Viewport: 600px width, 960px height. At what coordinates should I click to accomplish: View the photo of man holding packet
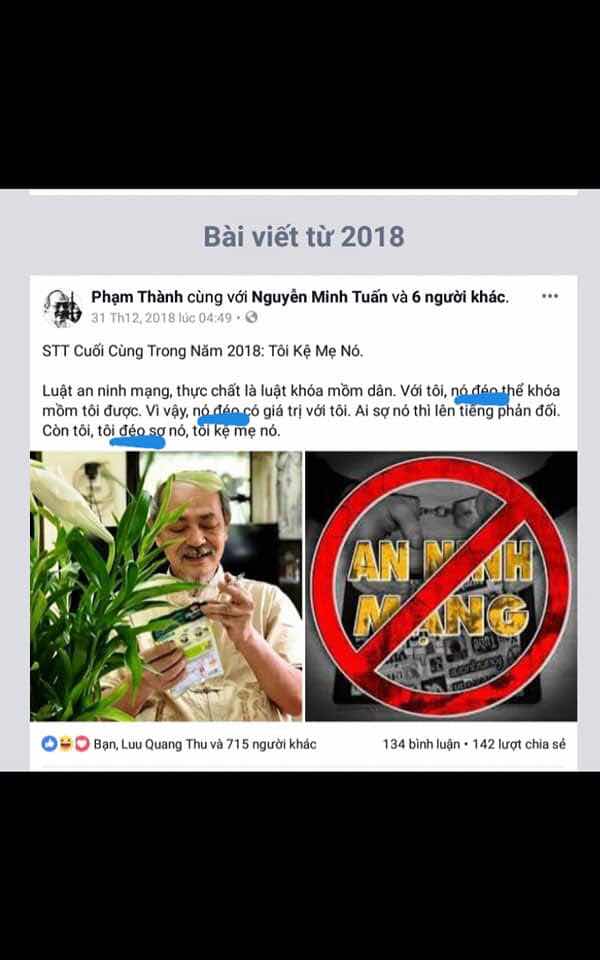[166, 586]
